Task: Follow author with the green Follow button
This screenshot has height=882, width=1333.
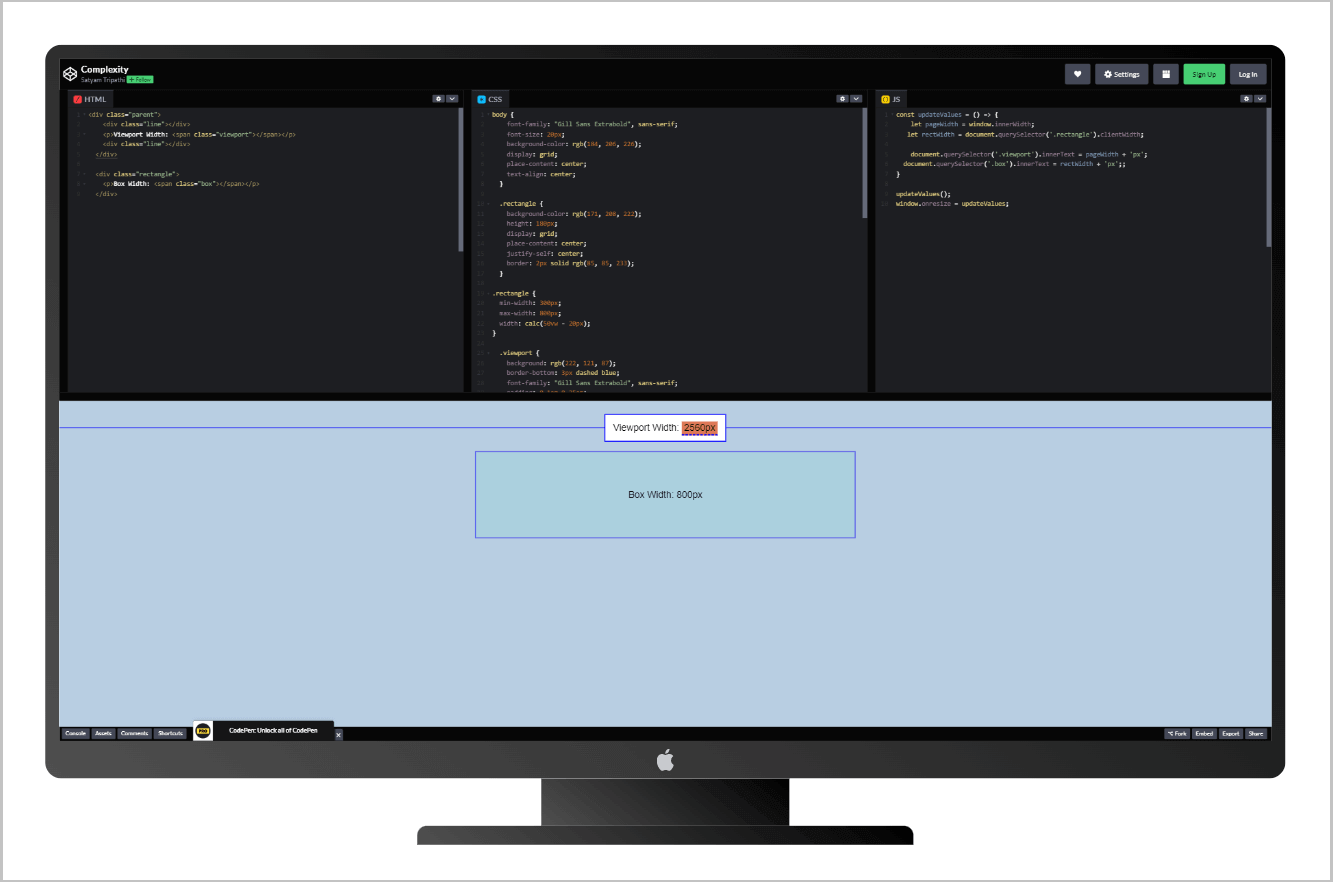Action: pos(140,79)
